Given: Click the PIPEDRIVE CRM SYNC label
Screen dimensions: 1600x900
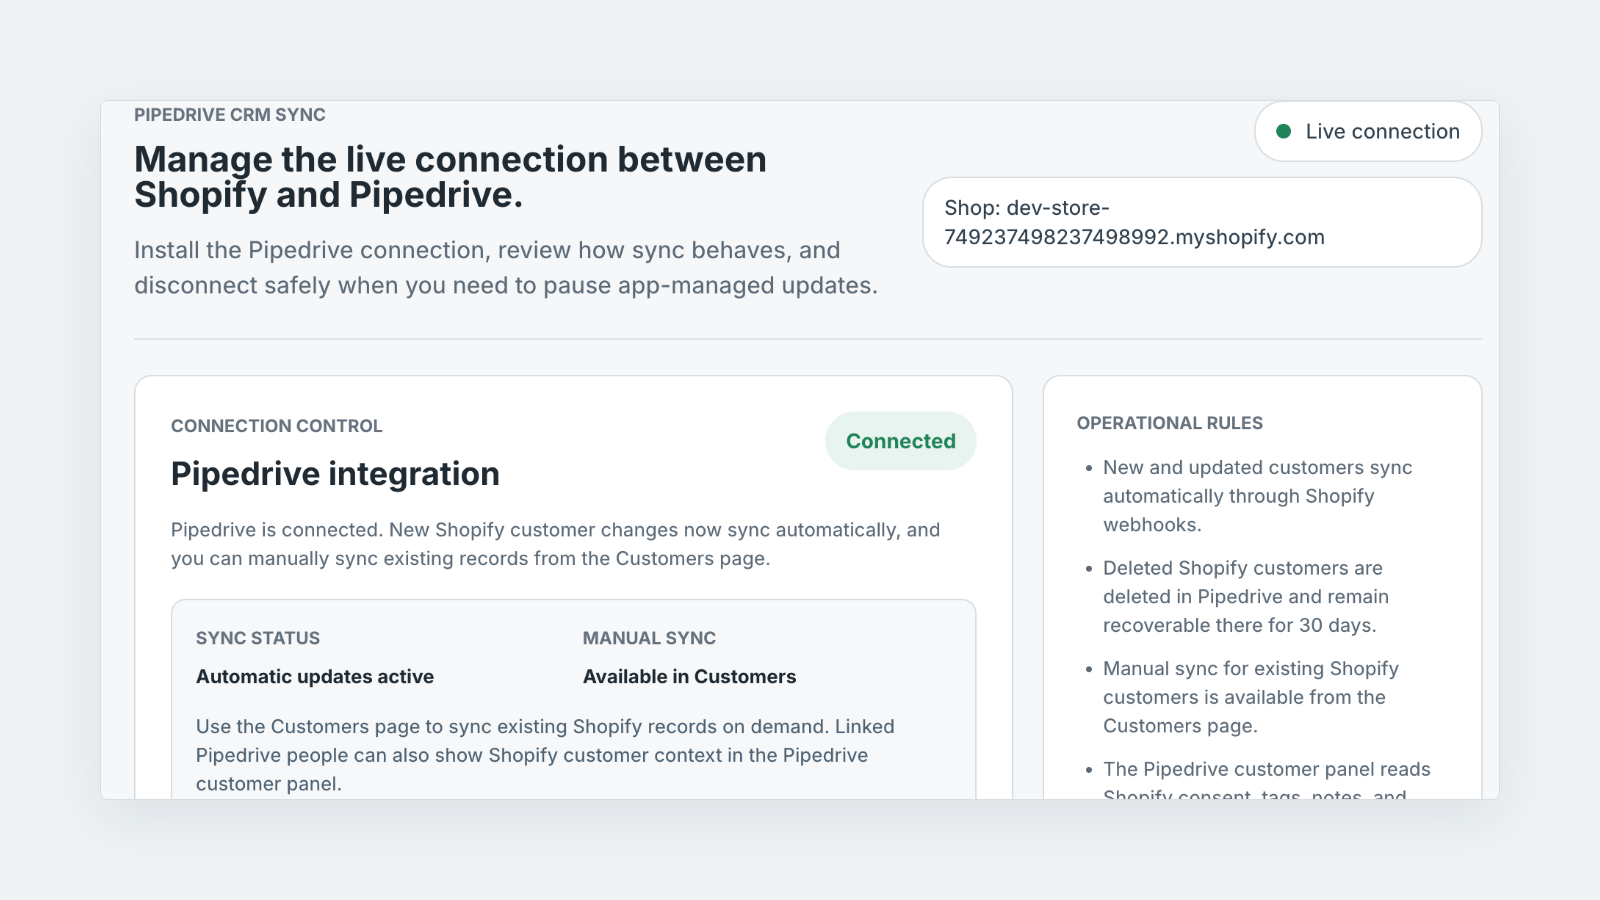Looking at the screenshot, I should [230, 115].
